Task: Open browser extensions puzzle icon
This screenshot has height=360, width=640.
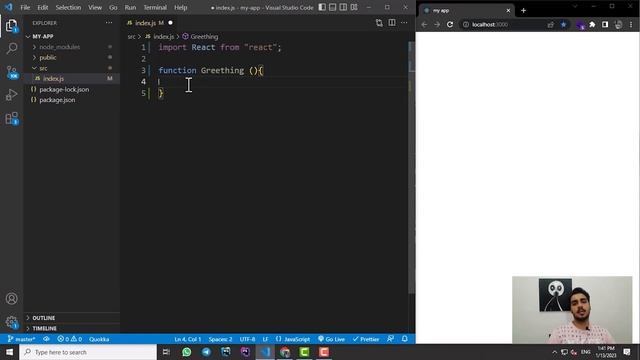Action: tap(592, 24)
